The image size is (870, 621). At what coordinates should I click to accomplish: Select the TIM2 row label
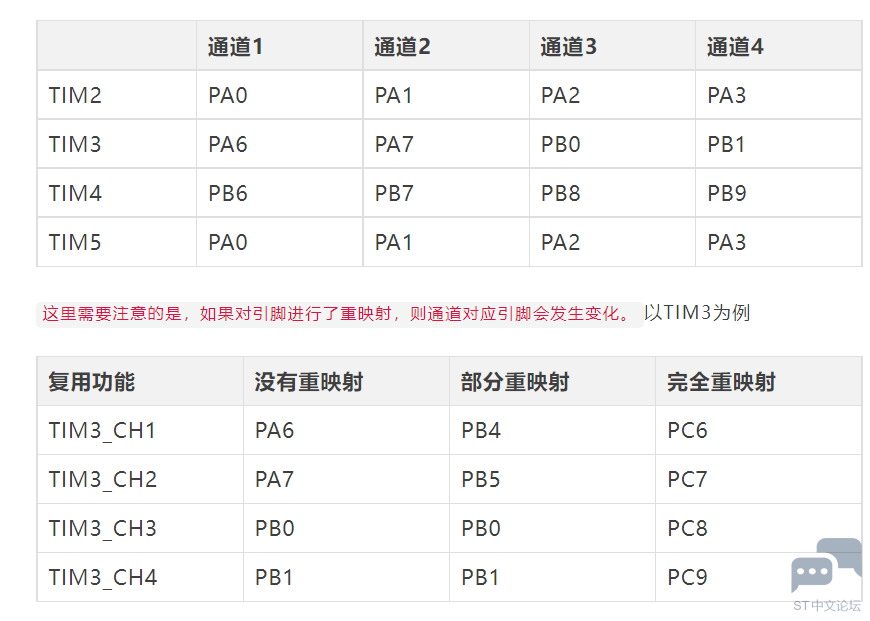coord(75,96)
